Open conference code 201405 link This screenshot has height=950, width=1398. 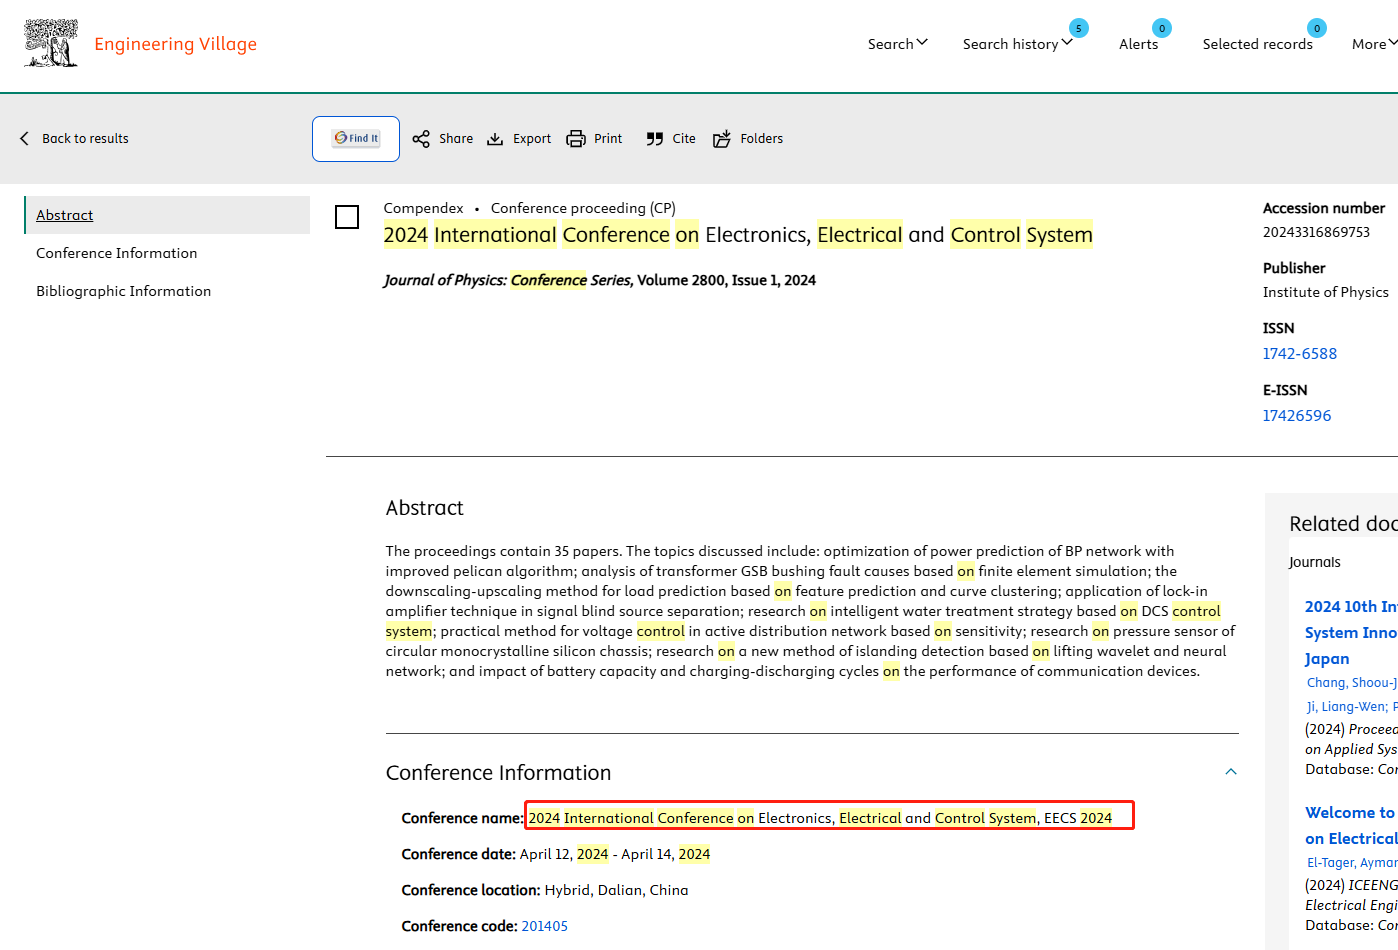[544, 926]
